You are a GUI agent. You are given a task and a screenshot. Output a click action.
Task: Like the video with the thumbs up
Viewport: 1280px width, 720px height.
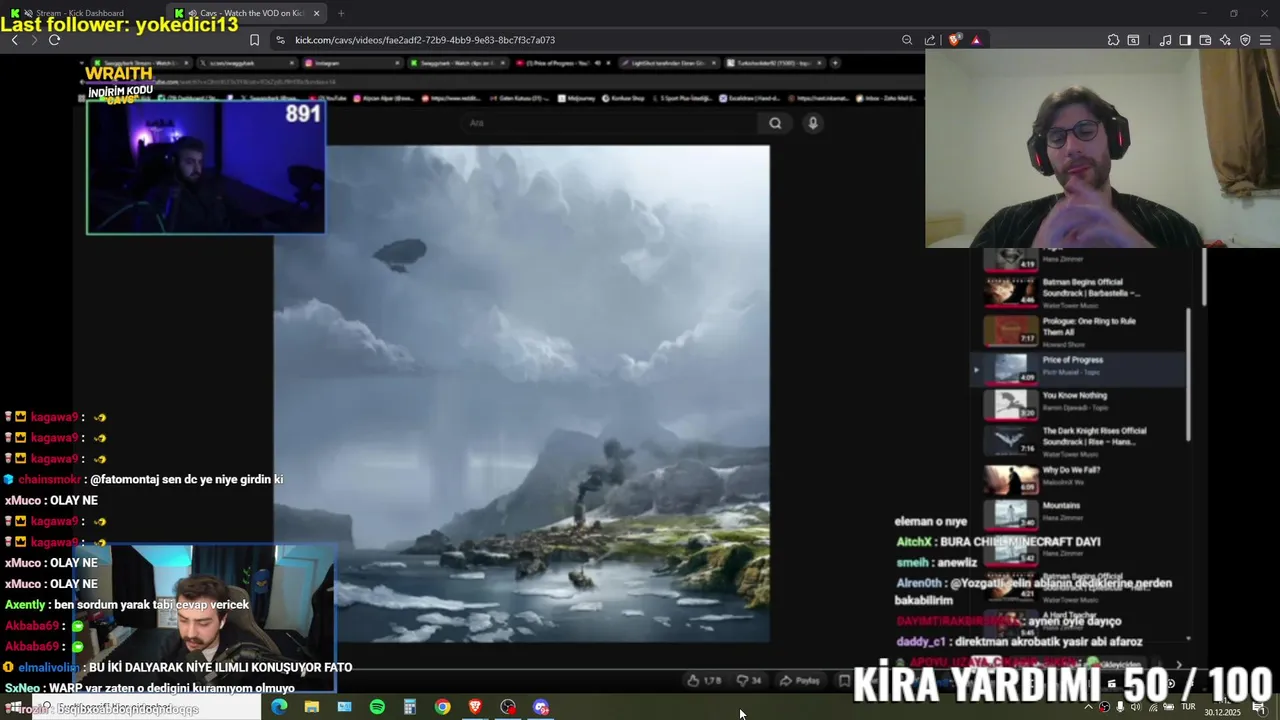[704, 680]
